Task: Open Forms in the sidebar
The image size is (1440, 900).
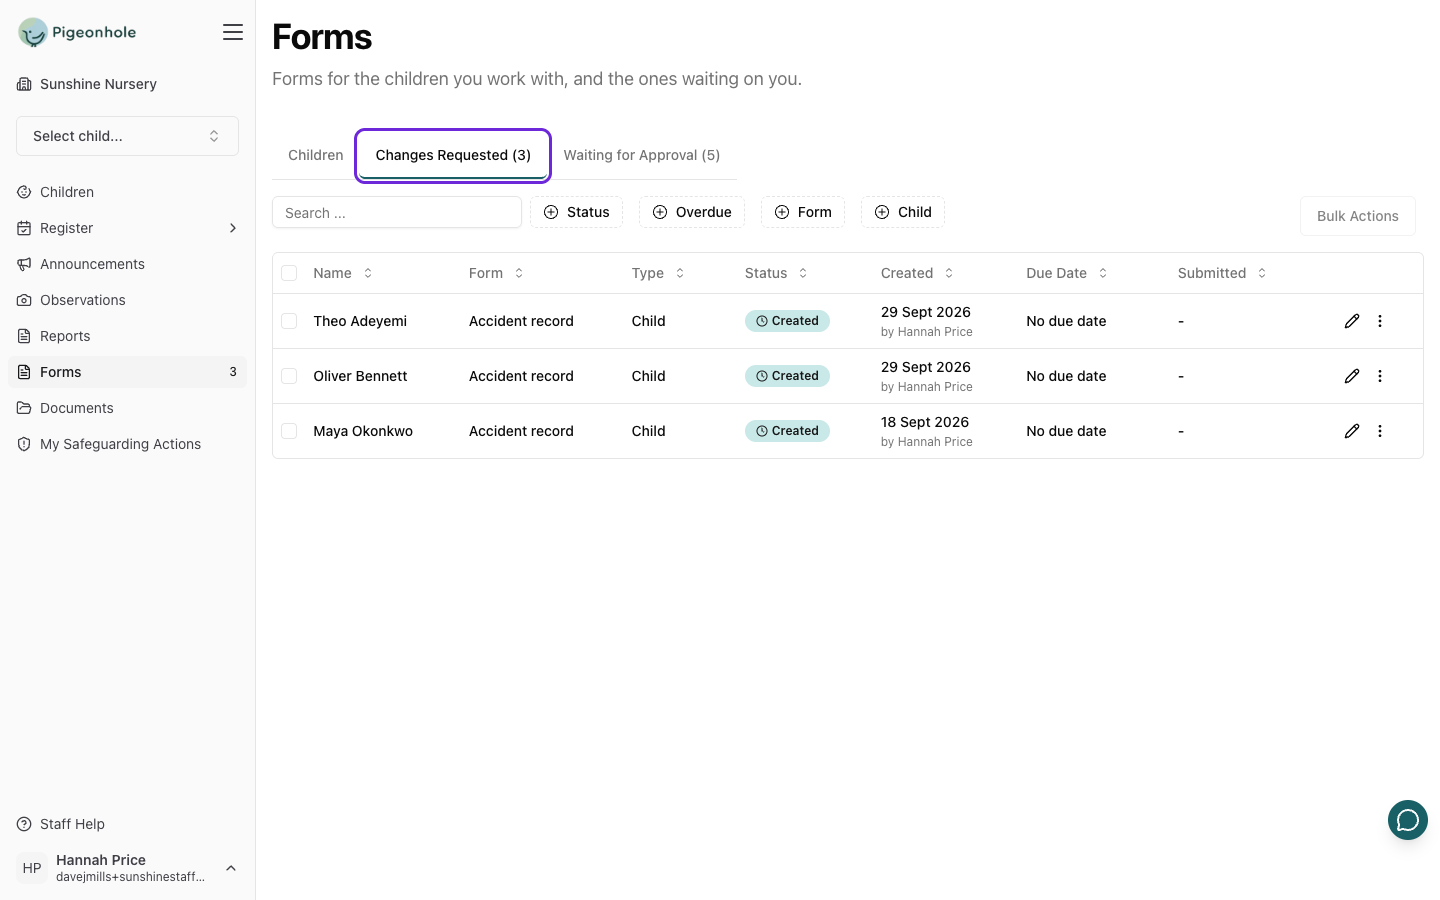Action: 127,372
